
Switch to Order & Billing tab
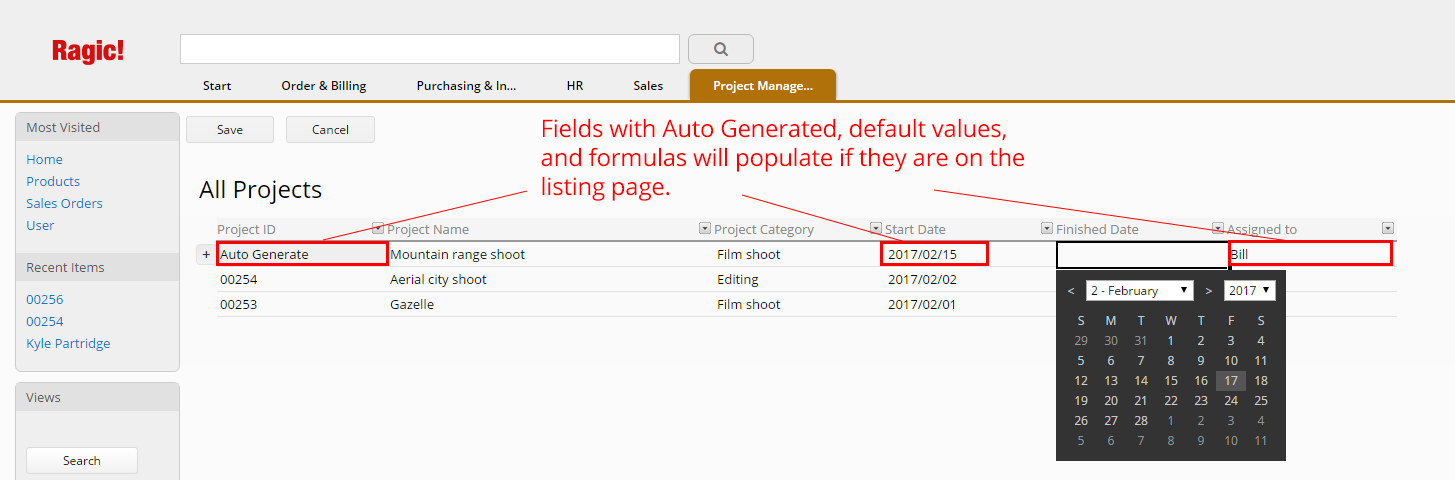tap(324, 86)
